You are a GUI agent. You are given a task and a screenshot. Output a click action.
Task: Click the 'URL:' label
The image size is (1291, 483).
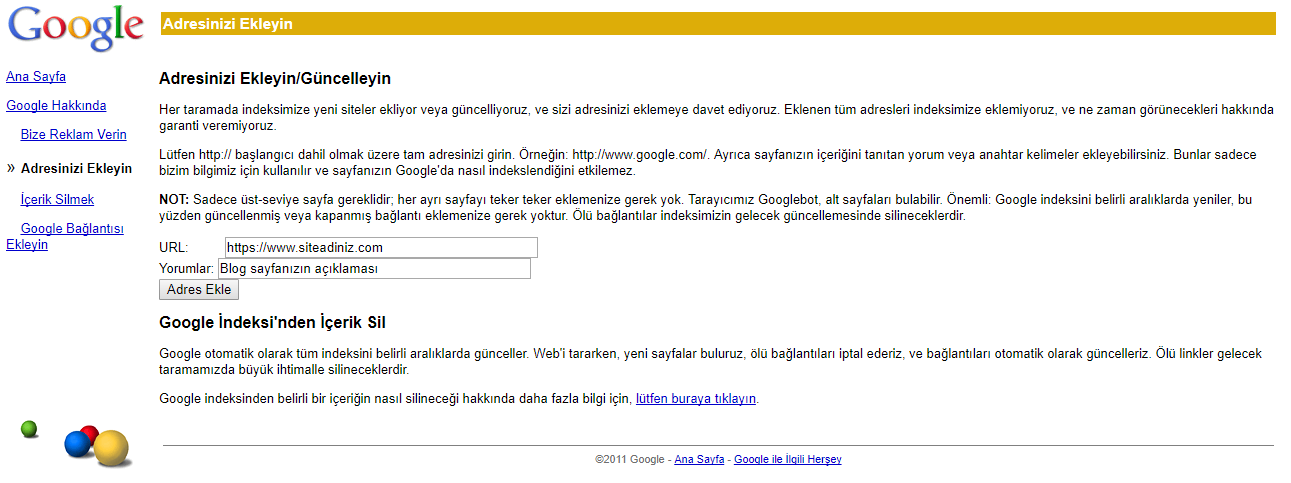click(173, 248)
